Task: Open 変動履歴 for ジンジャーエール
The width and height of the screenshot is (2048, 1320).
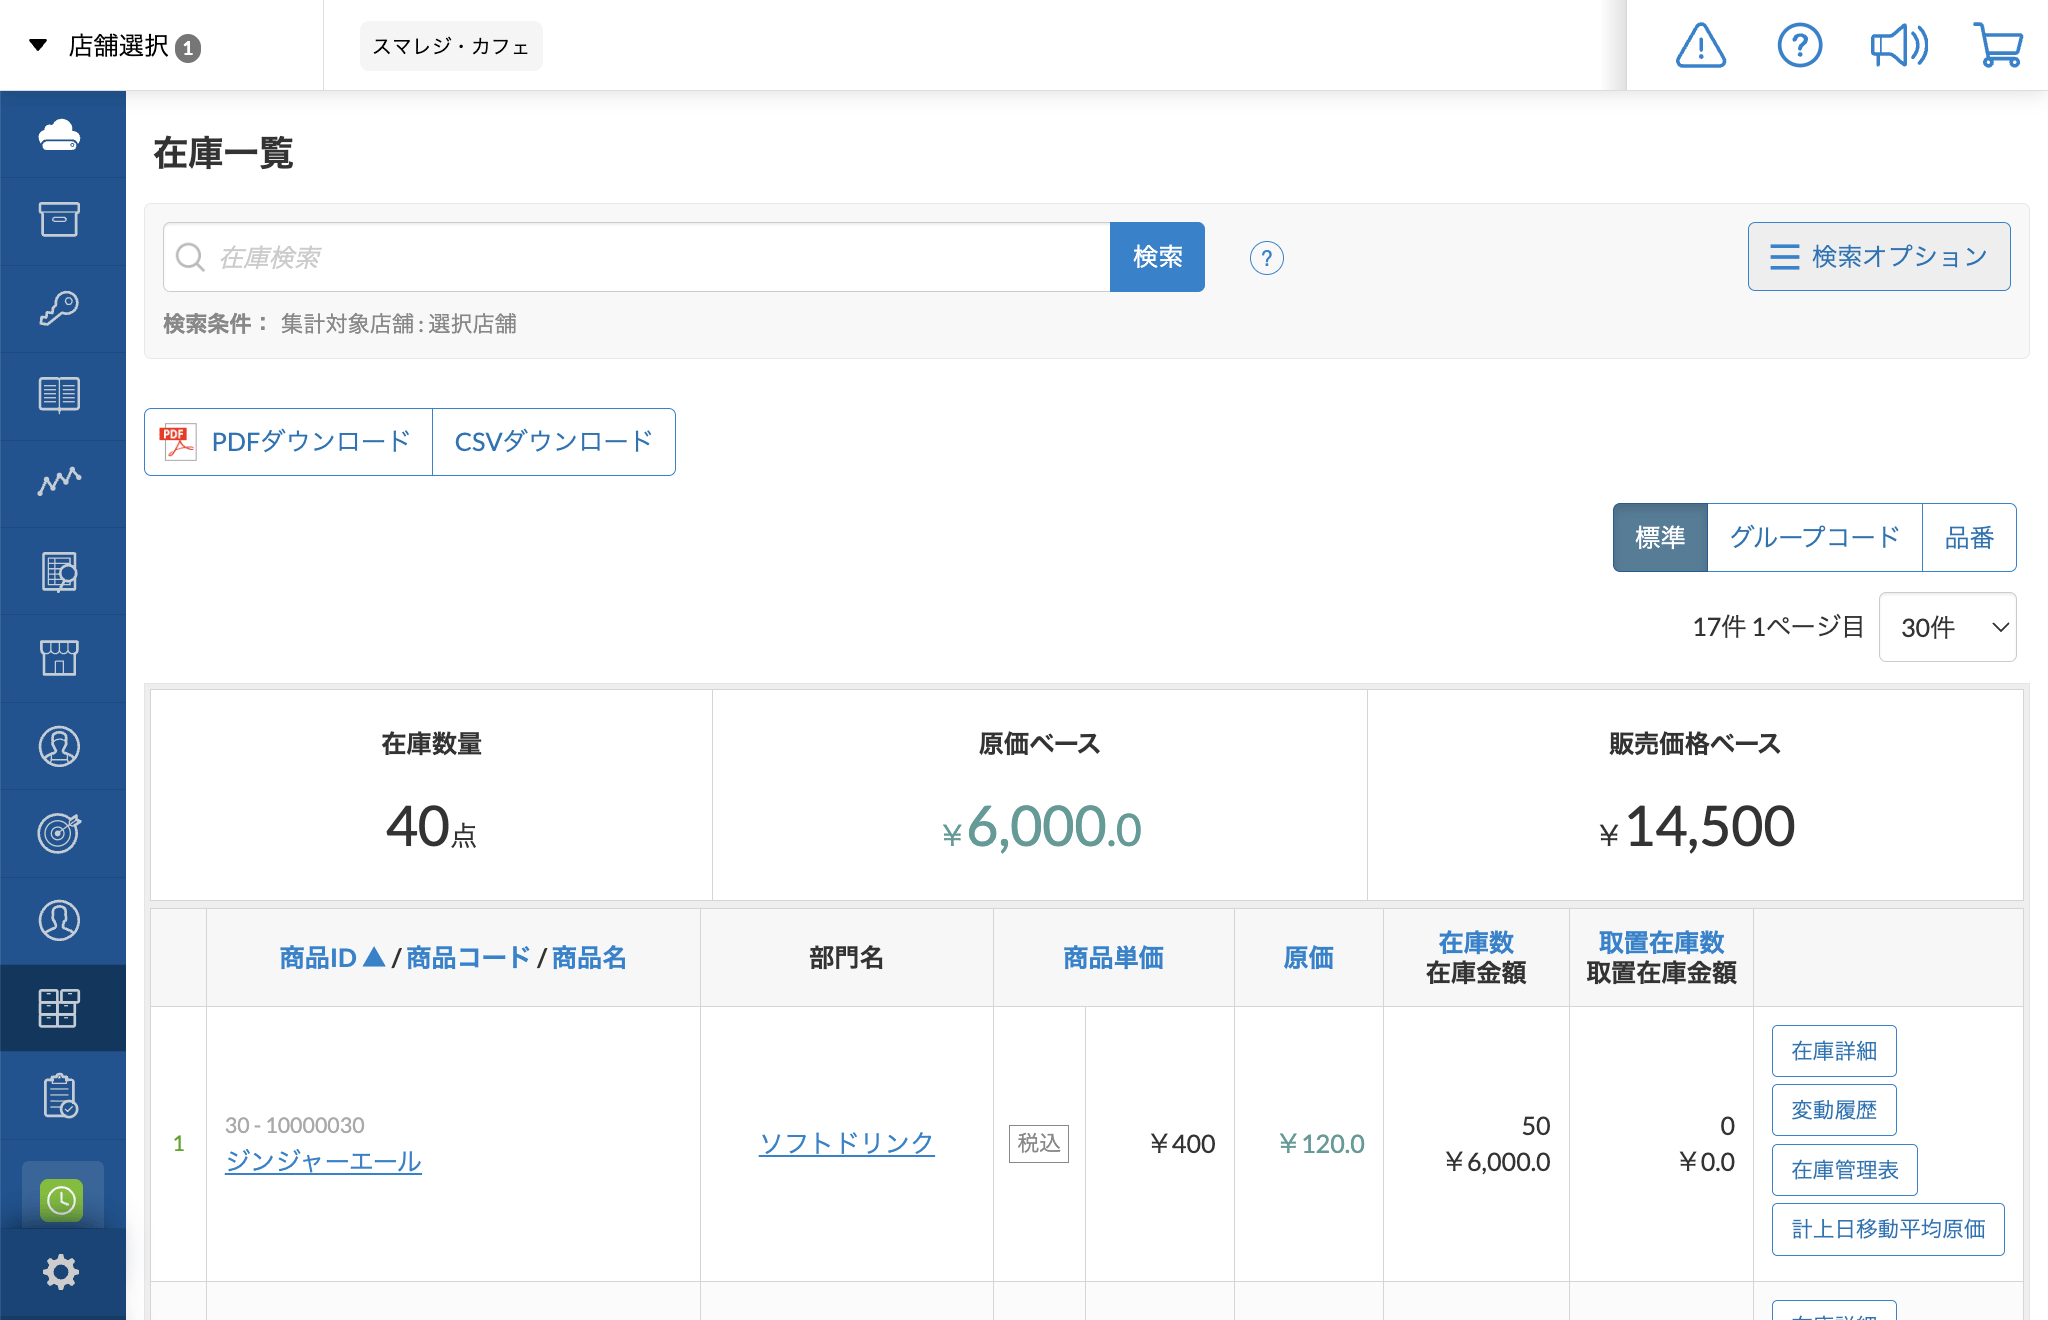Action: pyautogui.click(x=1834, y=1110)
